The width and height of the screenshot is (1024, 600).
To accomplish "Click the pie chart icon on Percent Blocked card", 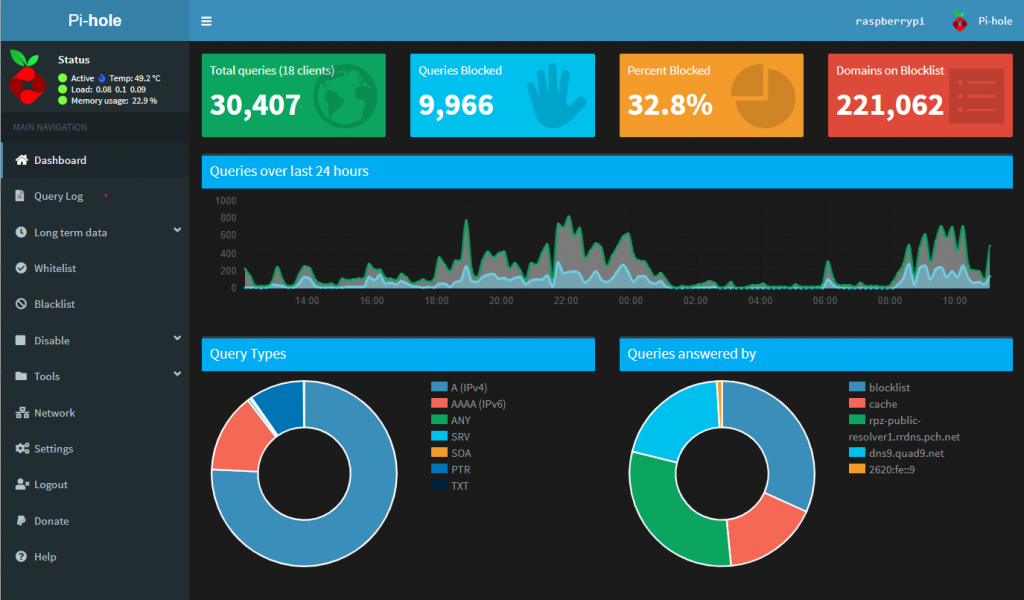I will [763, 96].
